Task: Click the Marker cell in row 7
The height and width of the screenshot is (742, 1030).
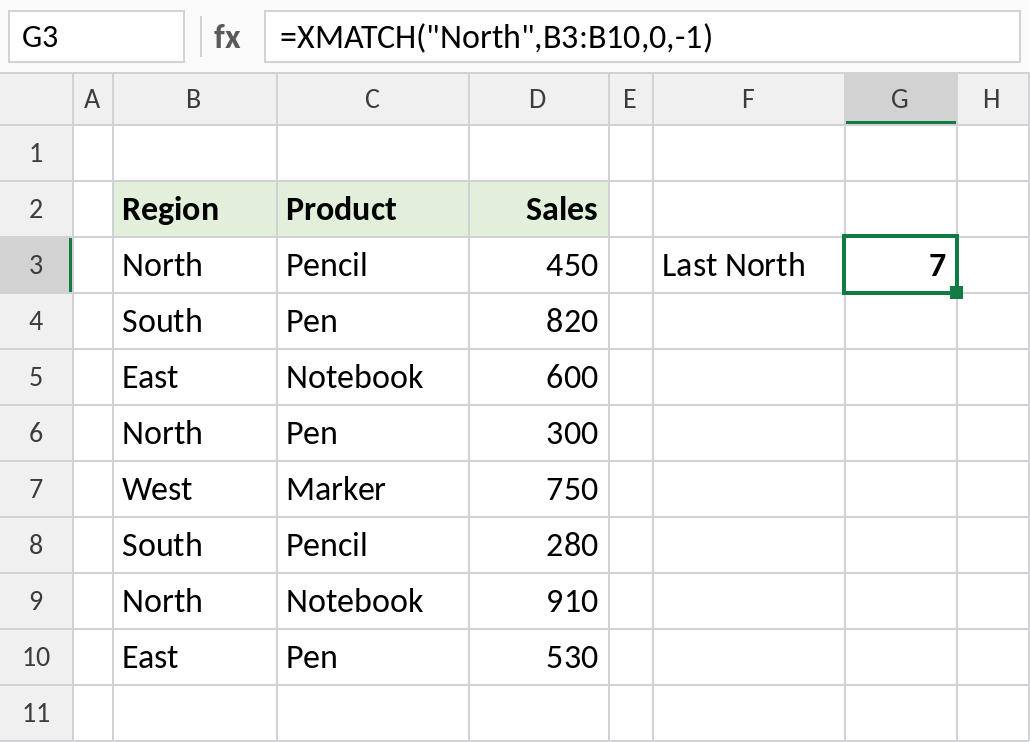Action: 373,489
